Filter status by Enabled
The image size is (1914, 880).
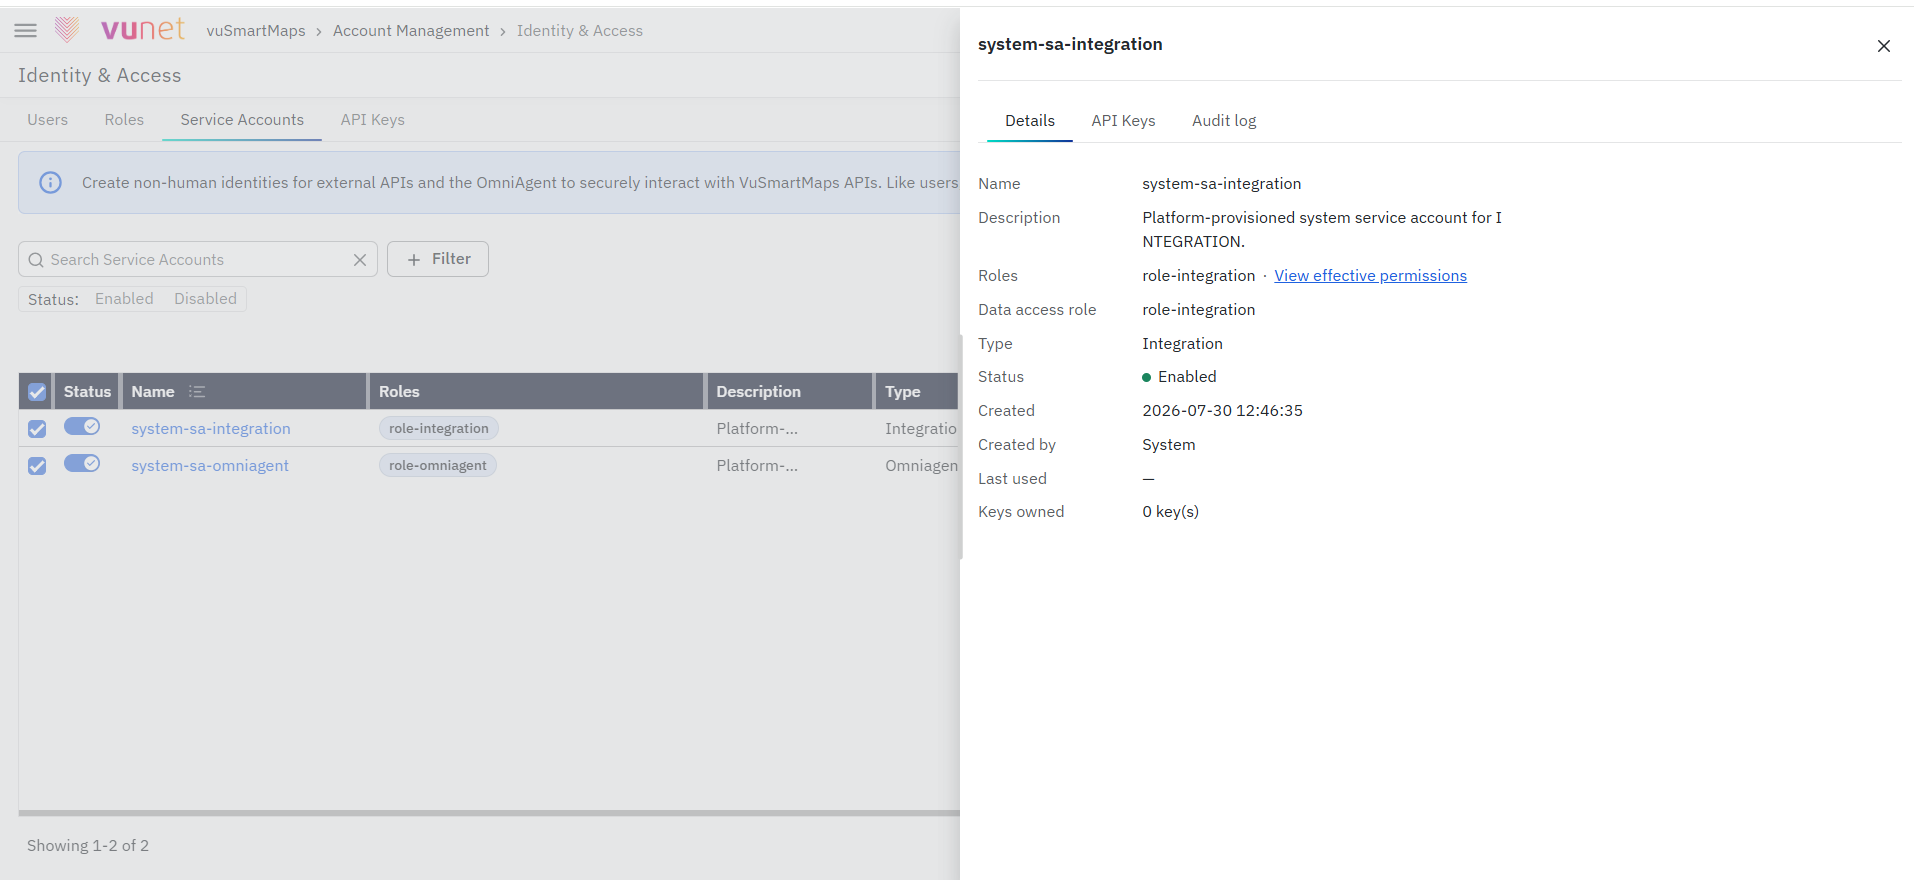tap(124, 299)
